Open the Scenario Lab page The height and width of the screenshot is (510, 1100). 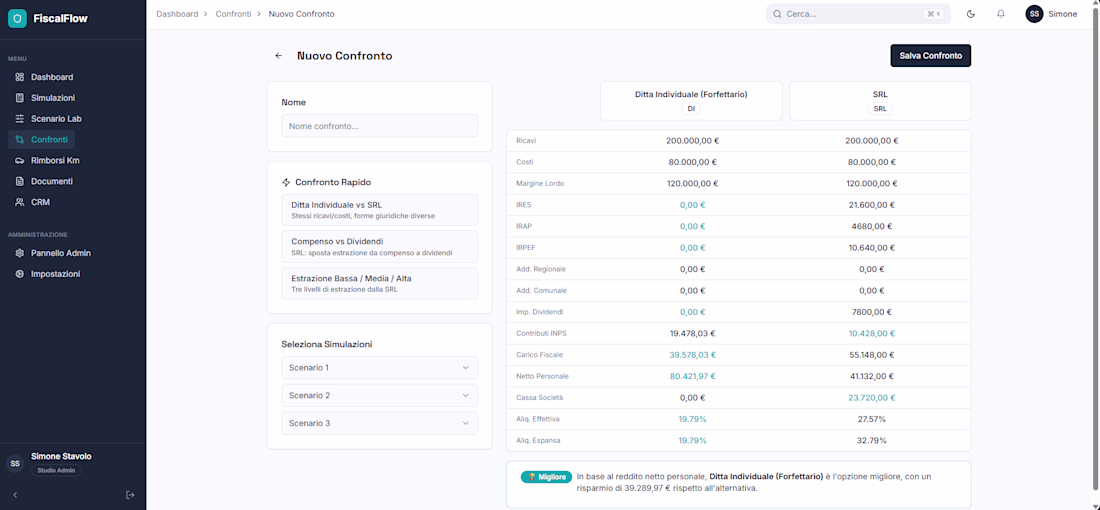coord(56,119)
